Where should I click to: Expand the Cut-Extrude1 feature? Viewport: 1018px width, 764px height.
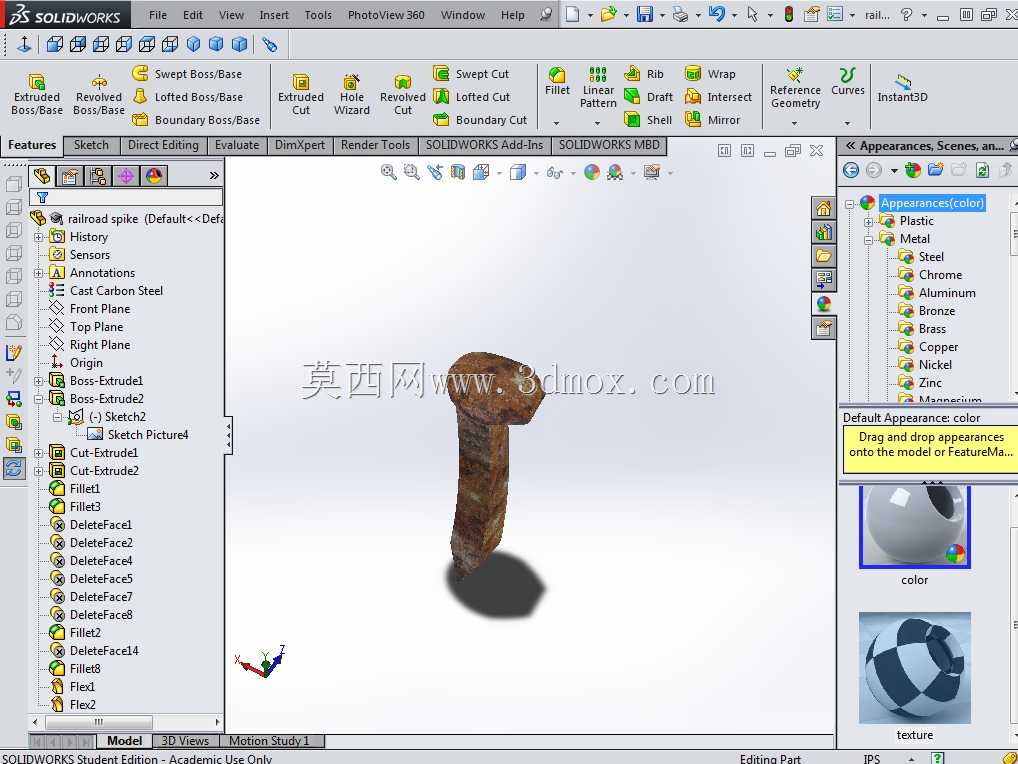tap(38, 453)
